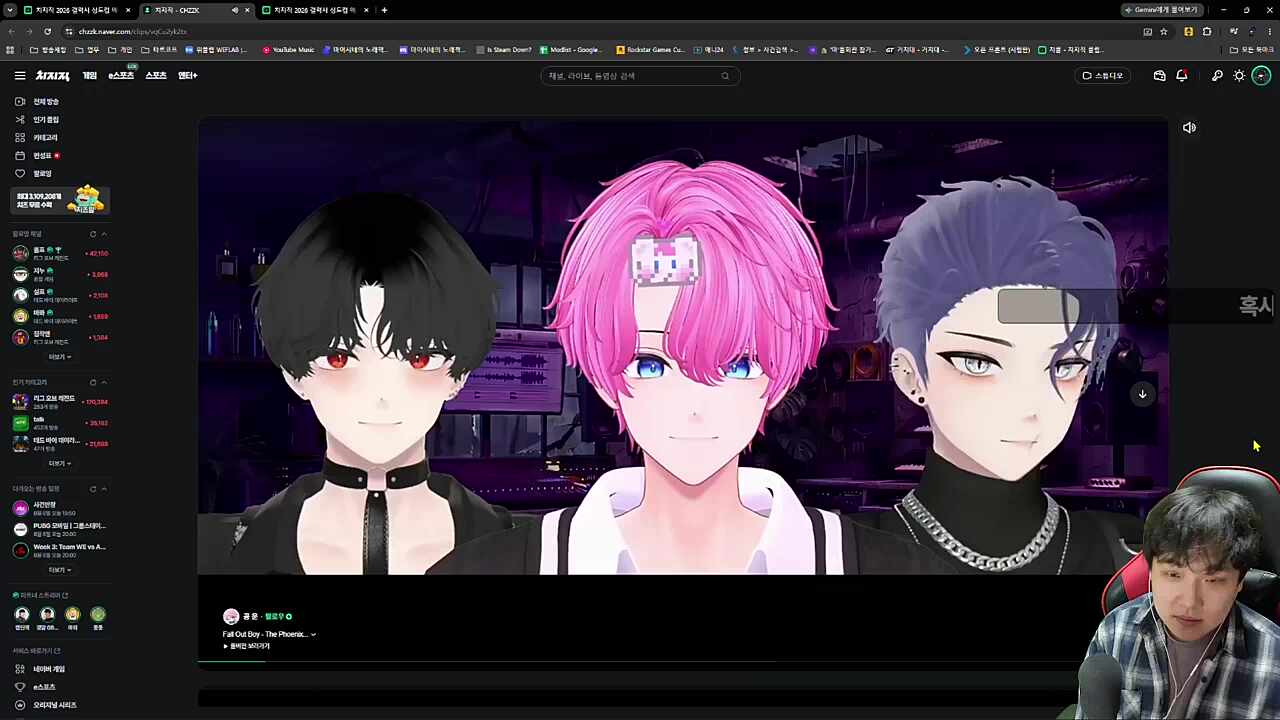
Task: Click the key icon in header
Action: pos(1217,76)
